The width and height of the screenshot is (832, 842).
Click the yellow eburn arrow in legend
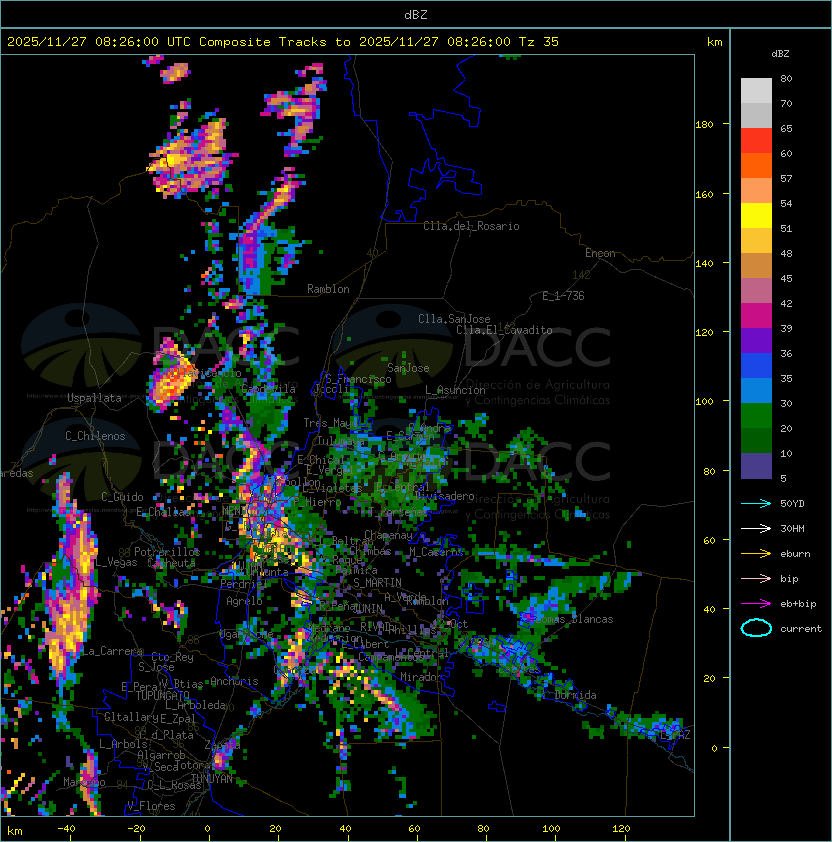point(756,554)
